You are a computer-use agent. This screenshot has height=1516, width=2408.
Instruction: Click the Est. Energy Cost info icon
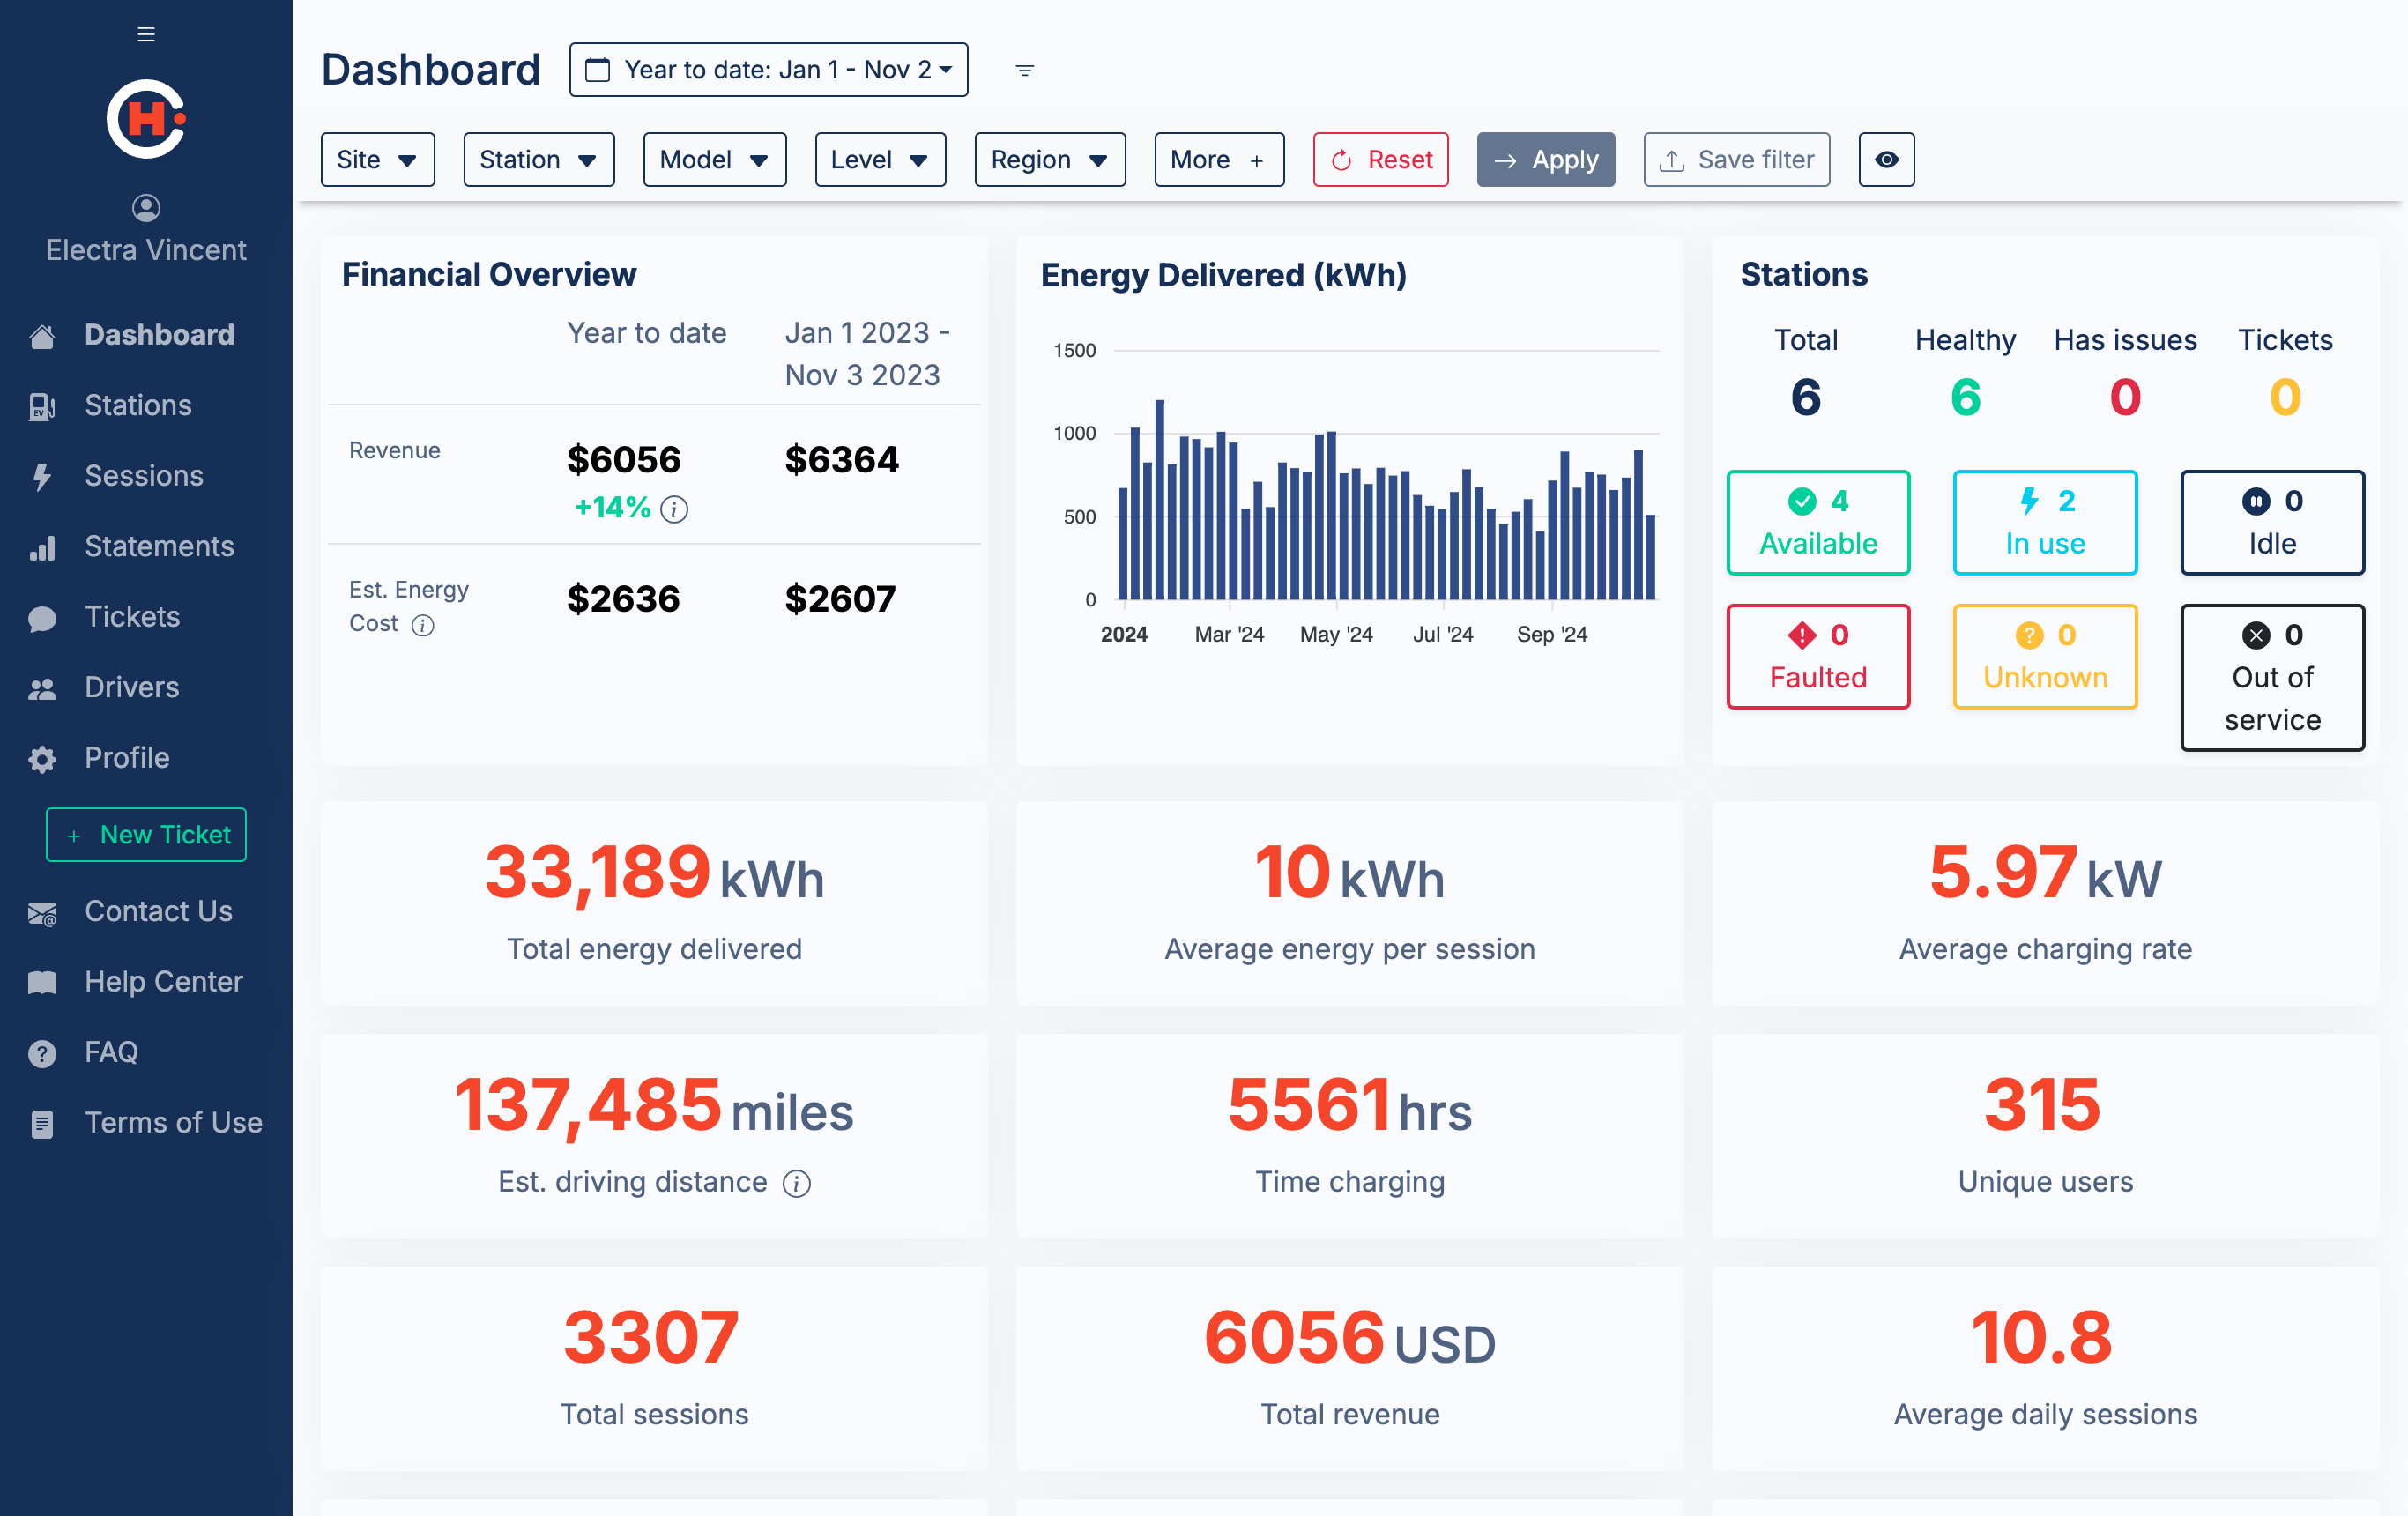coord(423,625)
